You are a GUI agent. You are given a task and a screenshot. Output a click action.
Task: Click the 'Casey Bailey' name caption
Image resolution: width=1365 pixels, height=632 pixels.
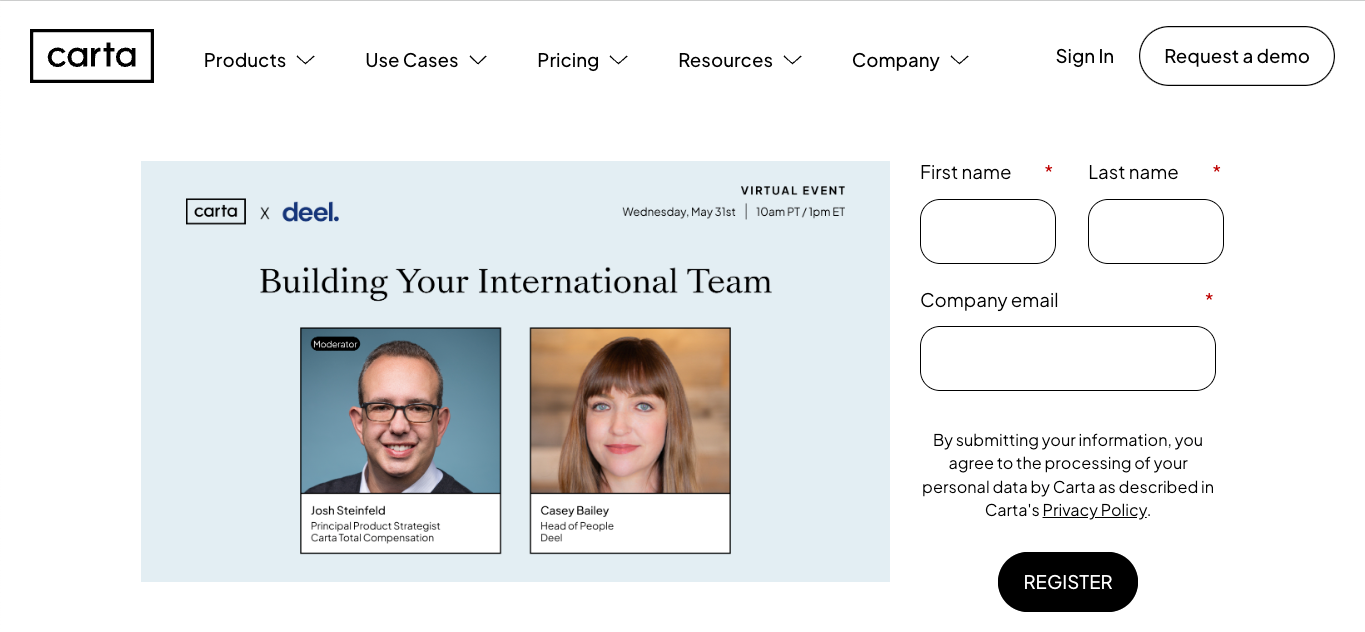[x=575, y=510]
